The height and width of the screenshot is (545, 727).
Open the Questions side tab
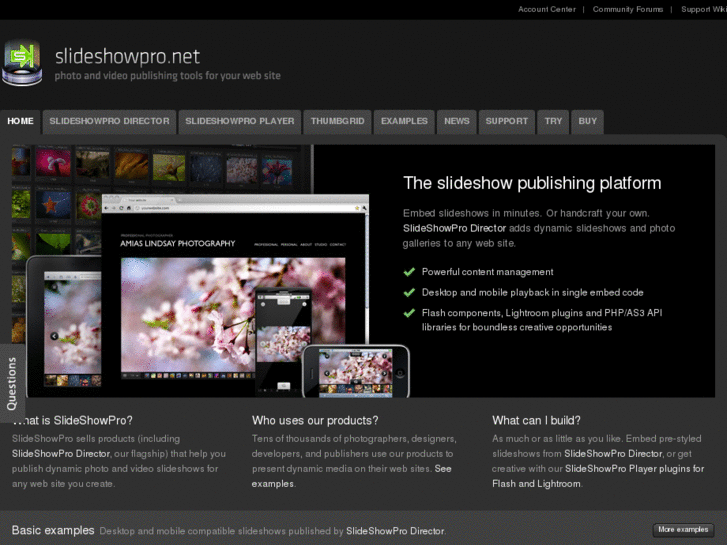(12, 383)
